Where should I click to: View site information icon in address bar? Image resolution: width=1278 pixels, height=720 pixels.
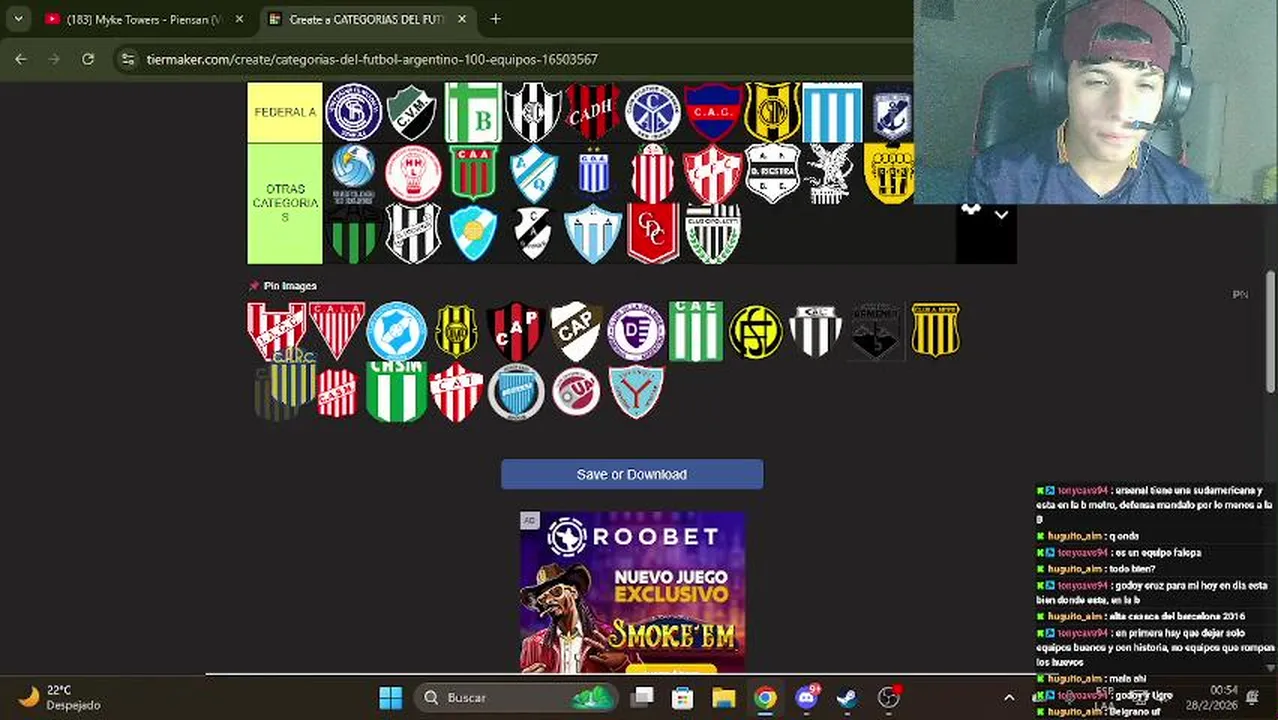tap(128, 59)
